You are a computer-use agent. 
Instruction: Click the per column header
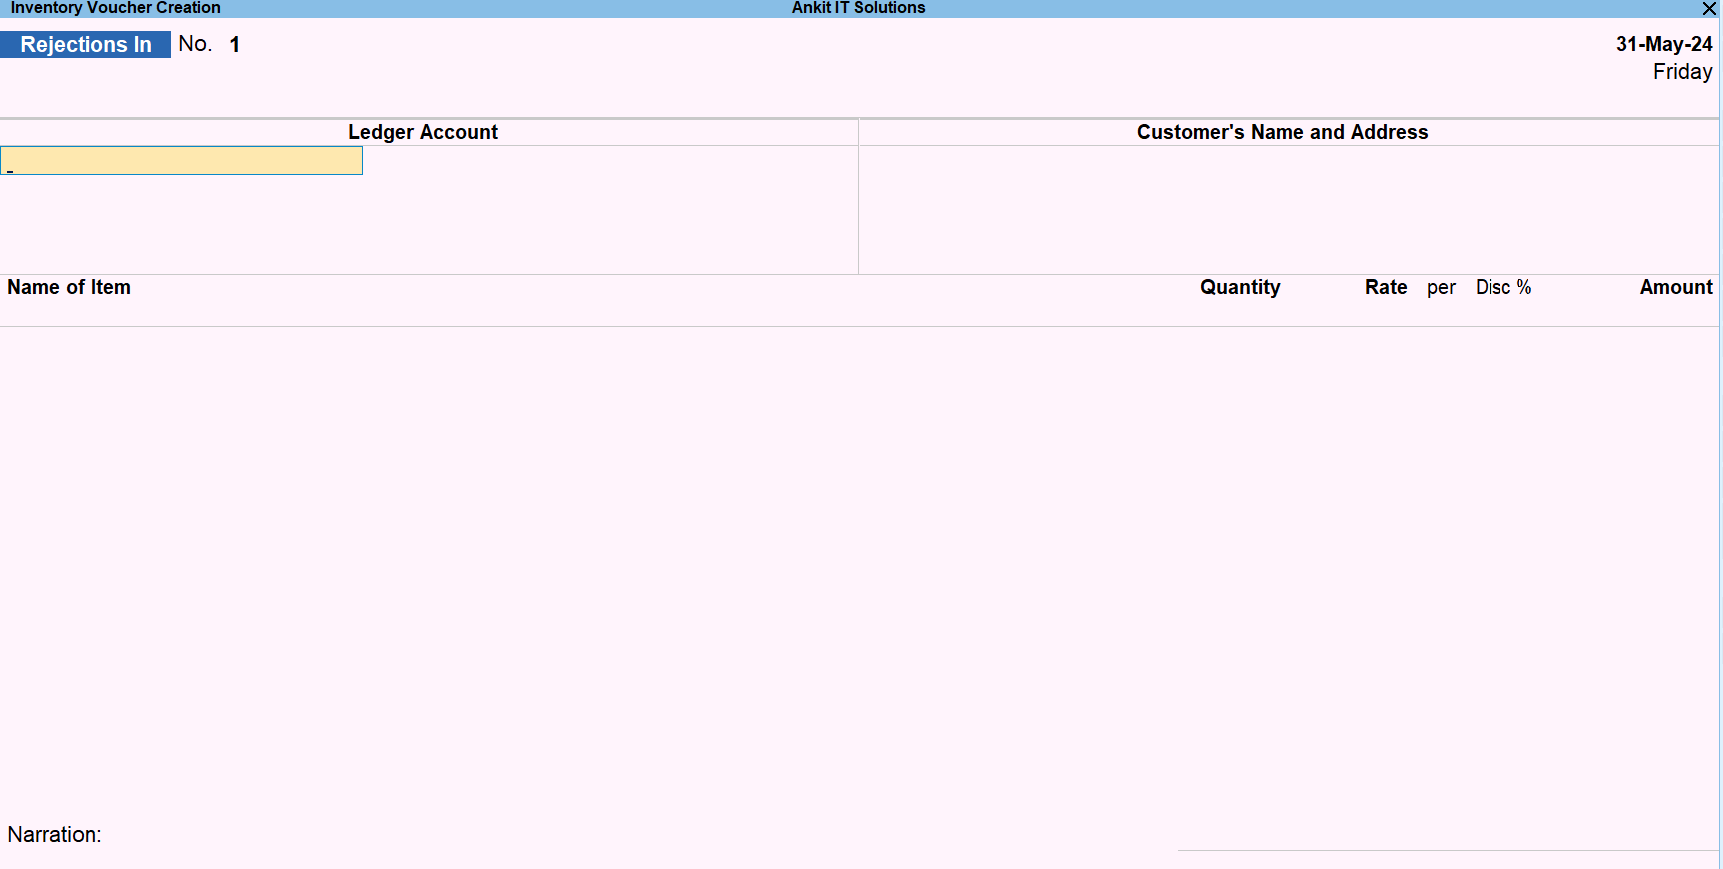[x=1441, y=288]
